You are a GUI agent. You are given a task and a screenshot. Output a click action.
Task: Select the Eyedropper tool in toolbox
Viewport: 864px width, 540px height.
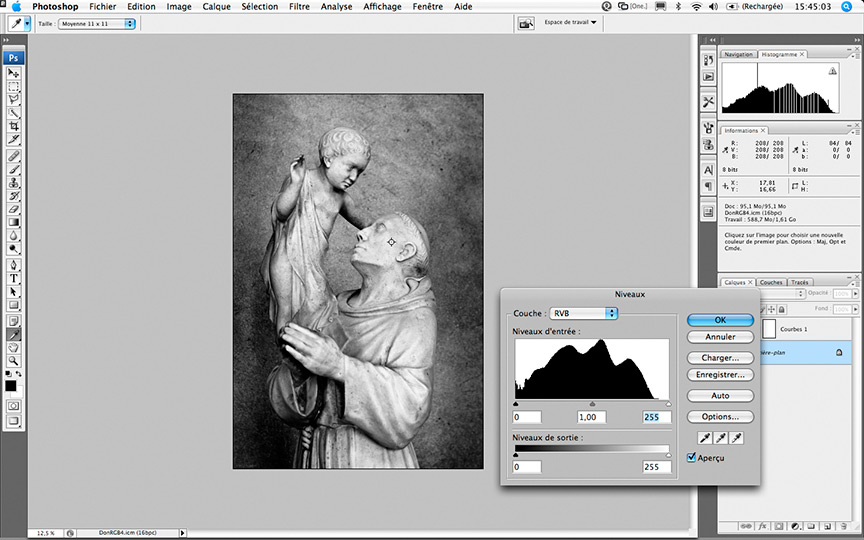13,334
